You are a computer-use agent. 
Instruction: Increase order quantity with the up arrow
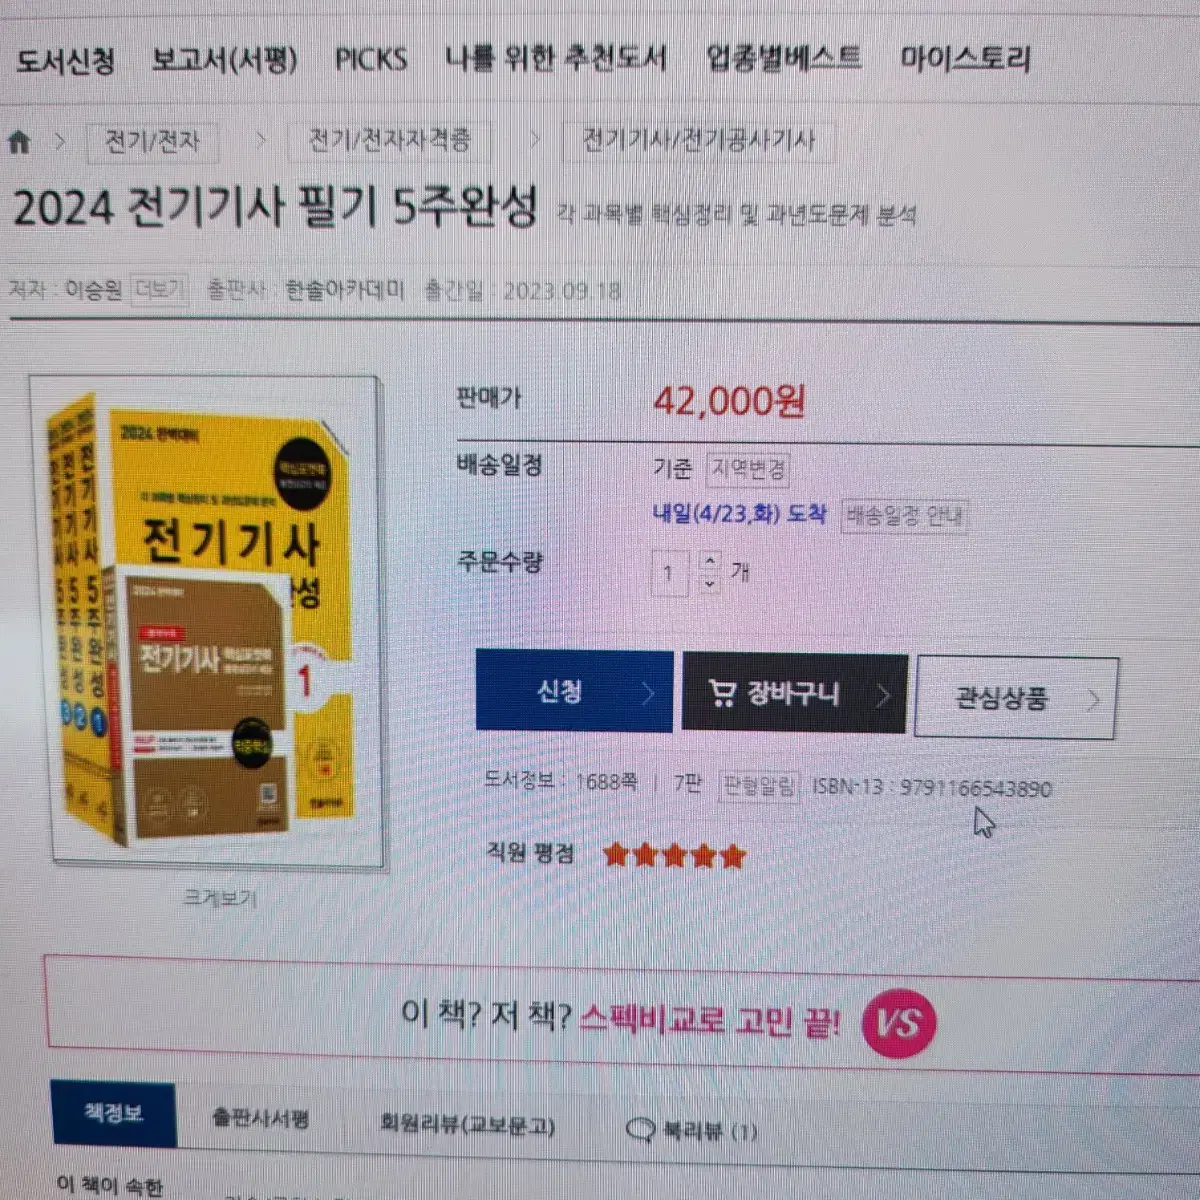[710, 561]
